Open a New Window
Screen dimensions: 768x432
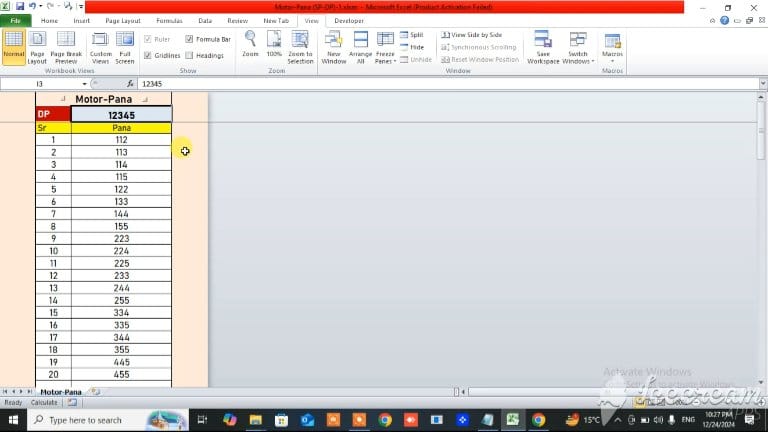pyautogui.click(x=334, y=47)
